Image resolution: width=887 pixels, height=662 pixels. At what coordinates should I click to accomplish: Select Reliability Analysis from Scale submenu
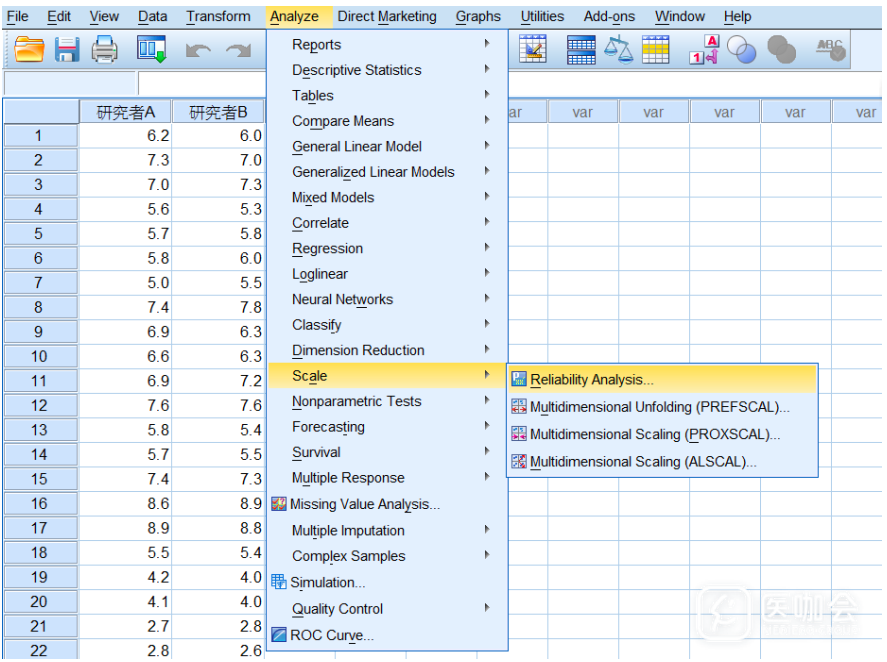tap(591, 380)
